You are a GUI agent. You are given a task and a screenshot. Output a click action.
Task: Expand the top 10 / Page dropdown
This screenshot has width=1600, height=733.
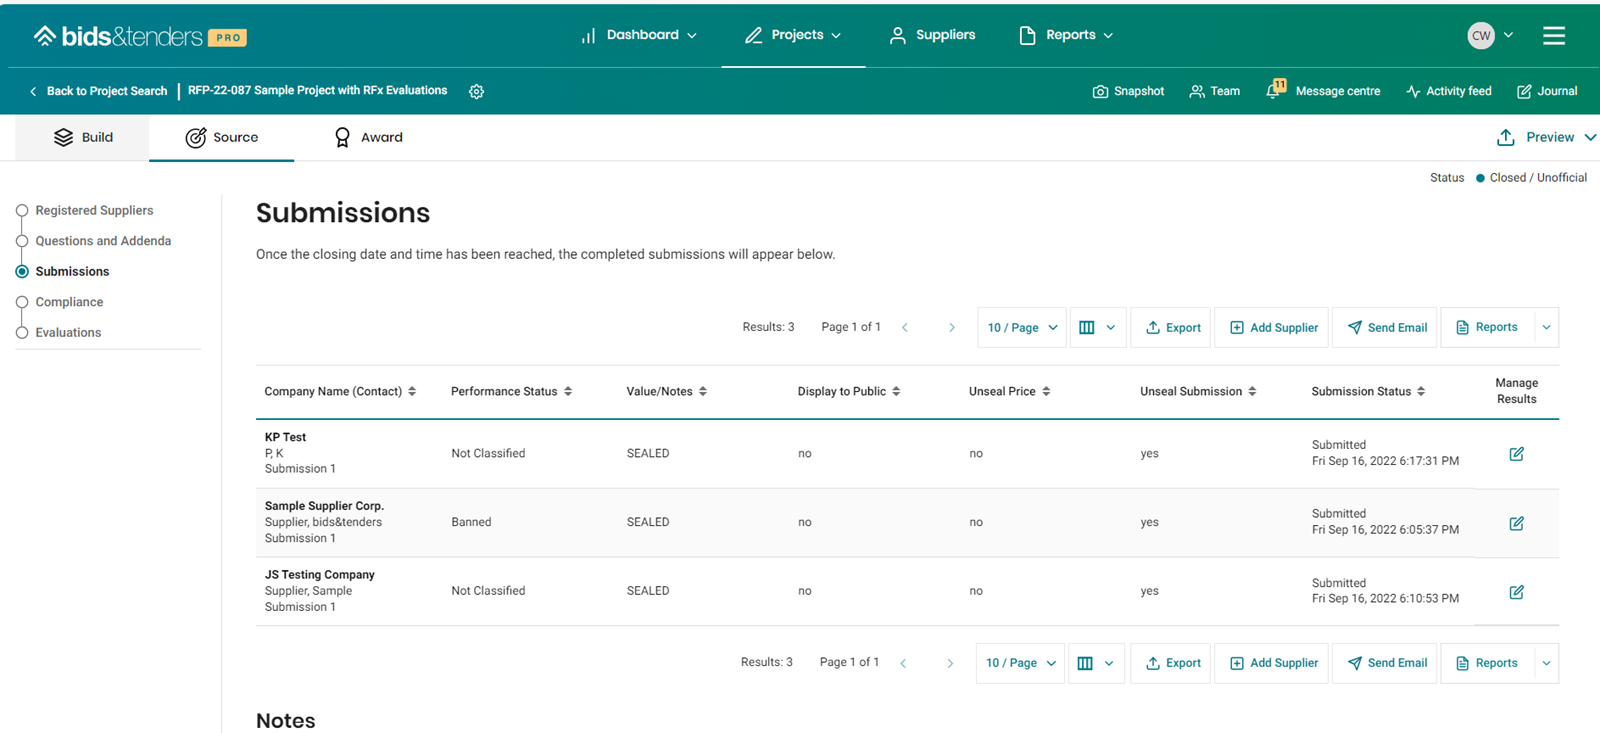click(1022, 327)
